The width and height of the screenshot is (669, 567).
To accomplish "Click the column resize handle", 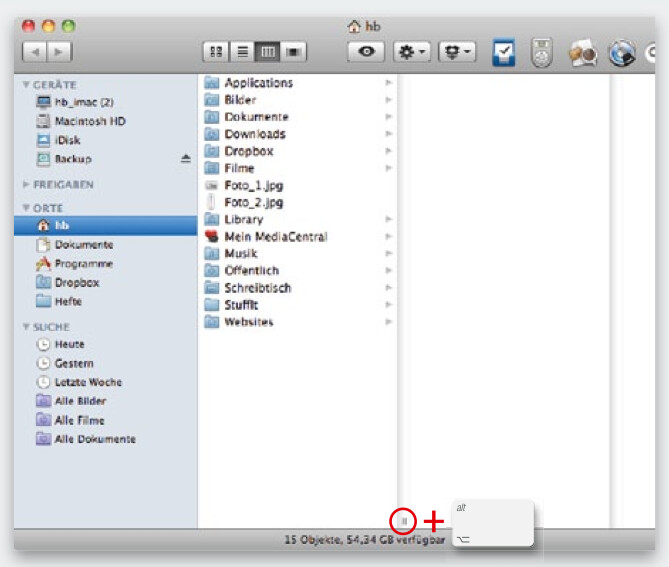I will (x=403, y=521).
